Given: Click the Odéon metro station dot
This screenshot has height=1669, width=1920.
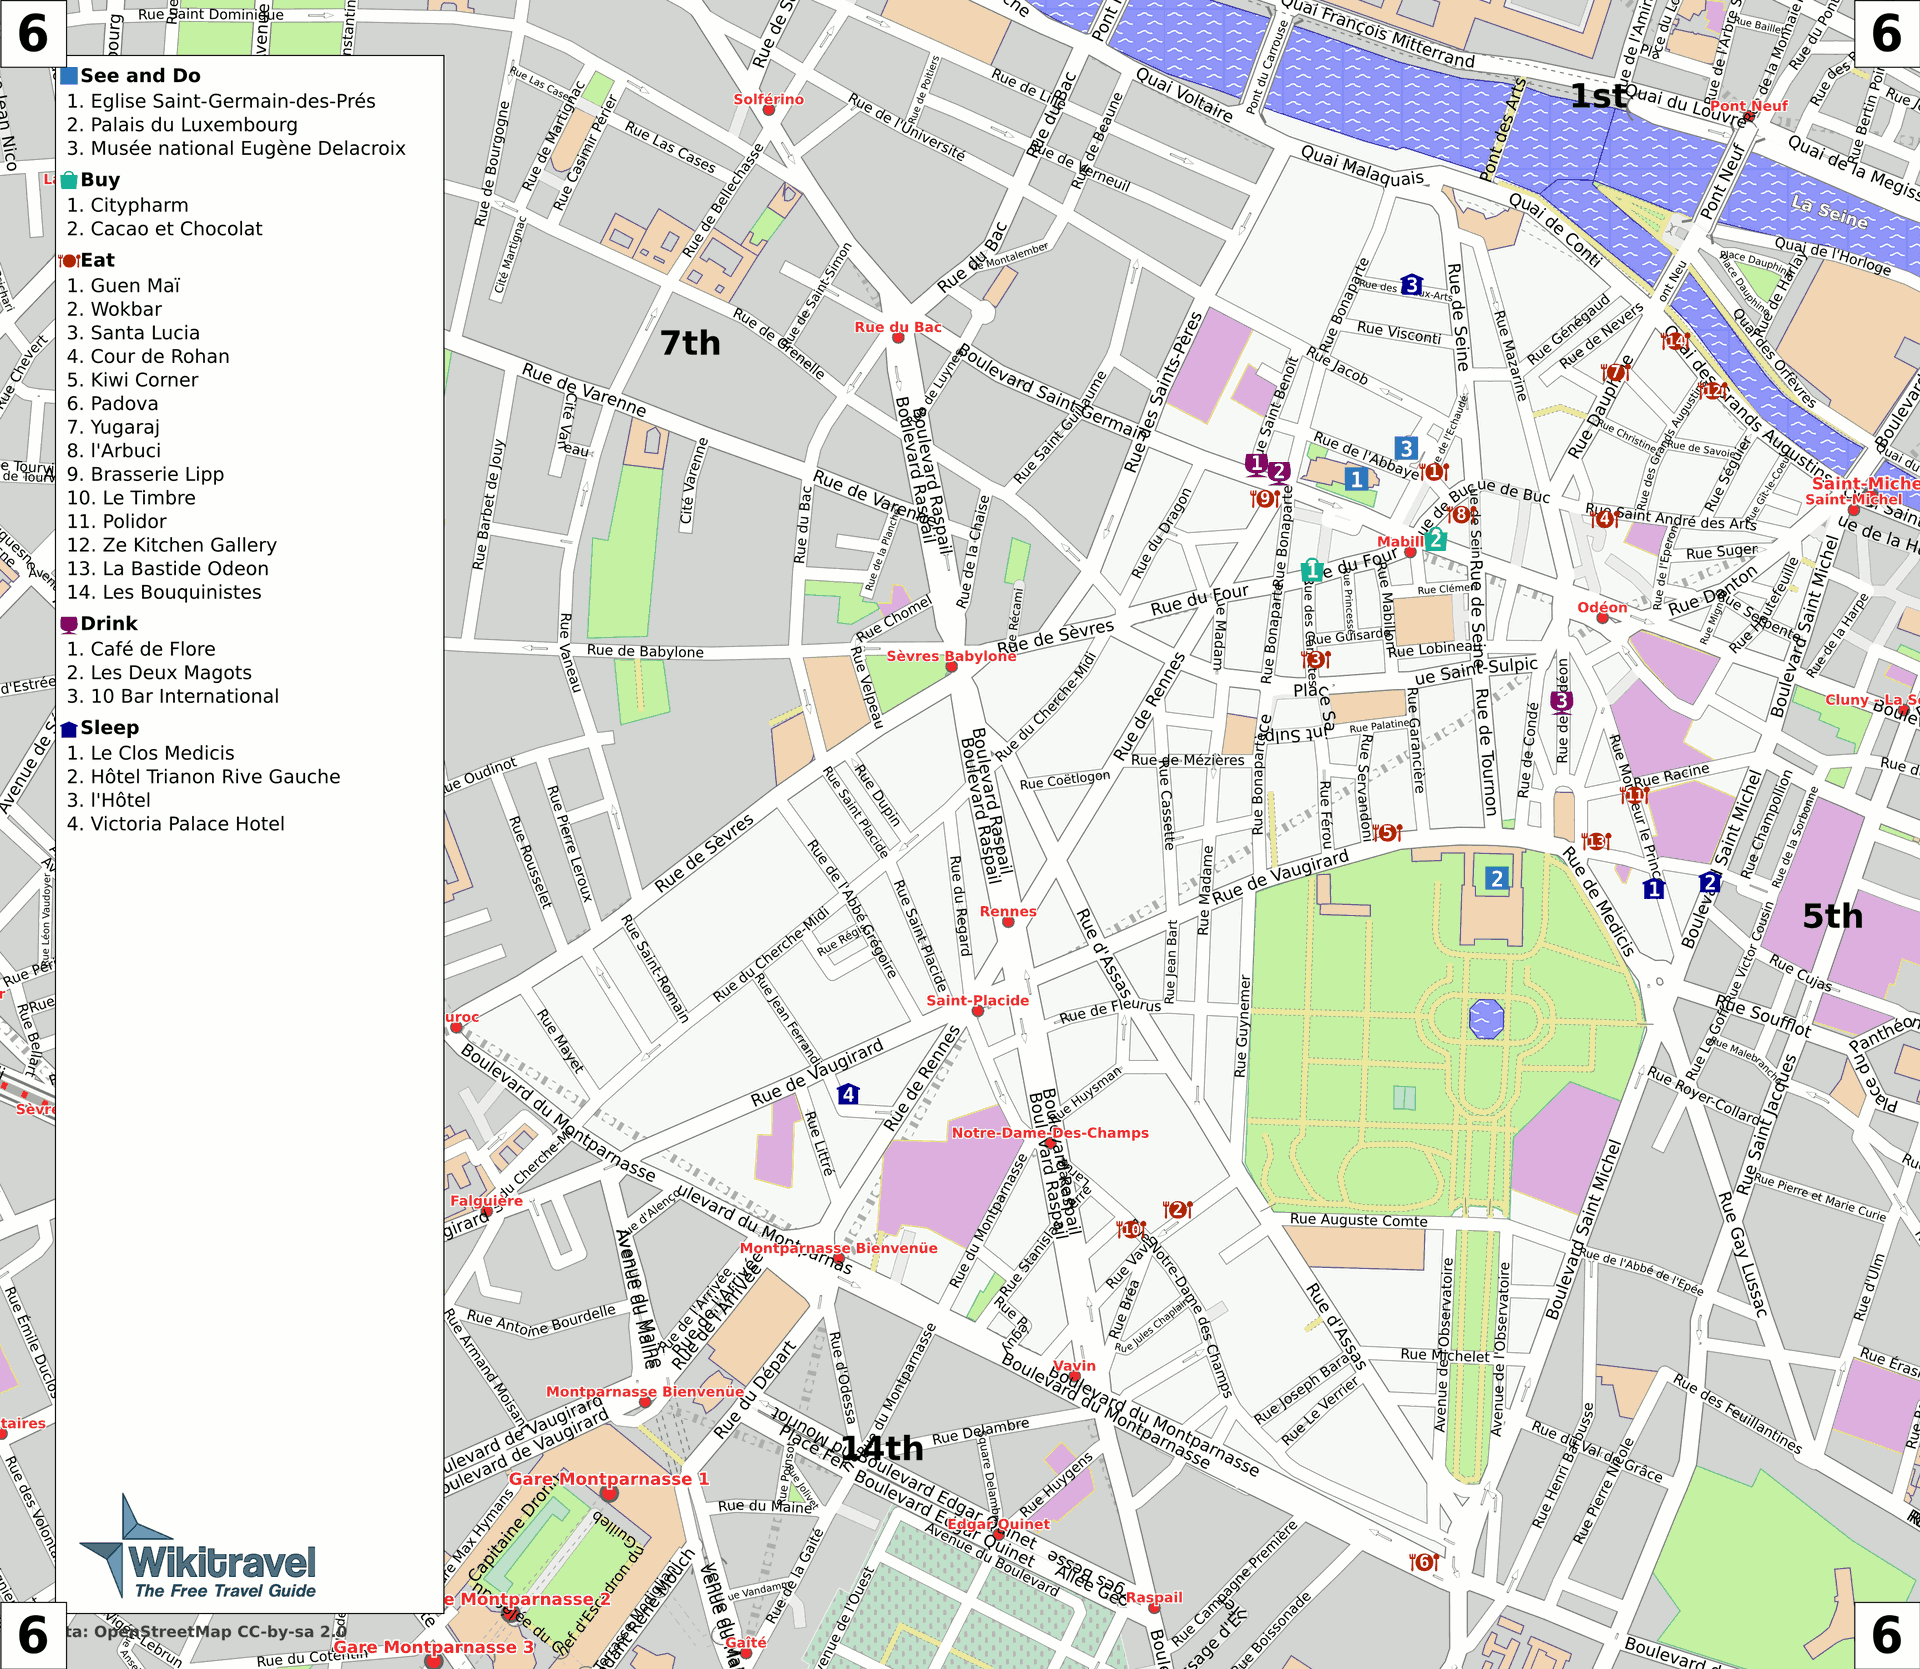Looking at the screenshot, I should point(1602,618).
